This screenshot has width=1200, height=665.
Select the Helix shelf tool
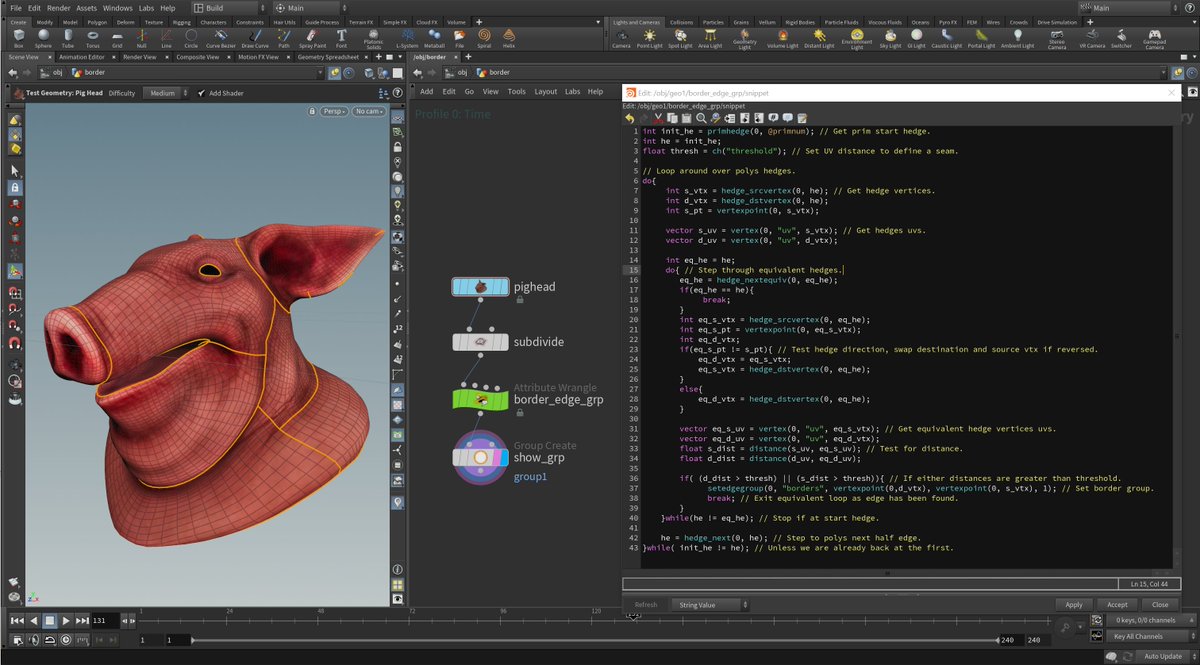[x=510, y=38]
